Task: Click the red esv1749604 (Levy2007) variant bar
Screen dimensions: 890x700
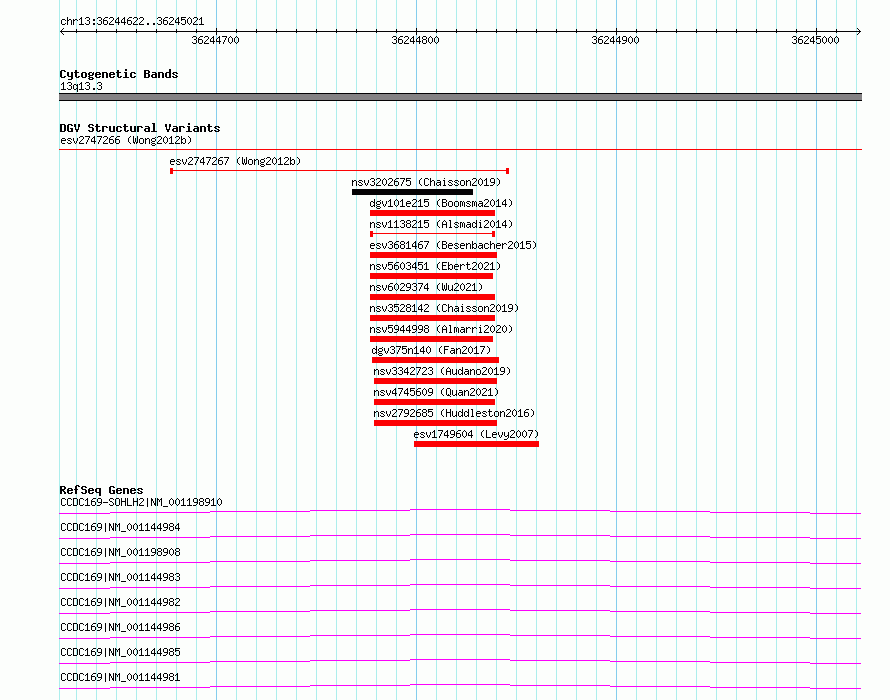Action: pos(476,444)
